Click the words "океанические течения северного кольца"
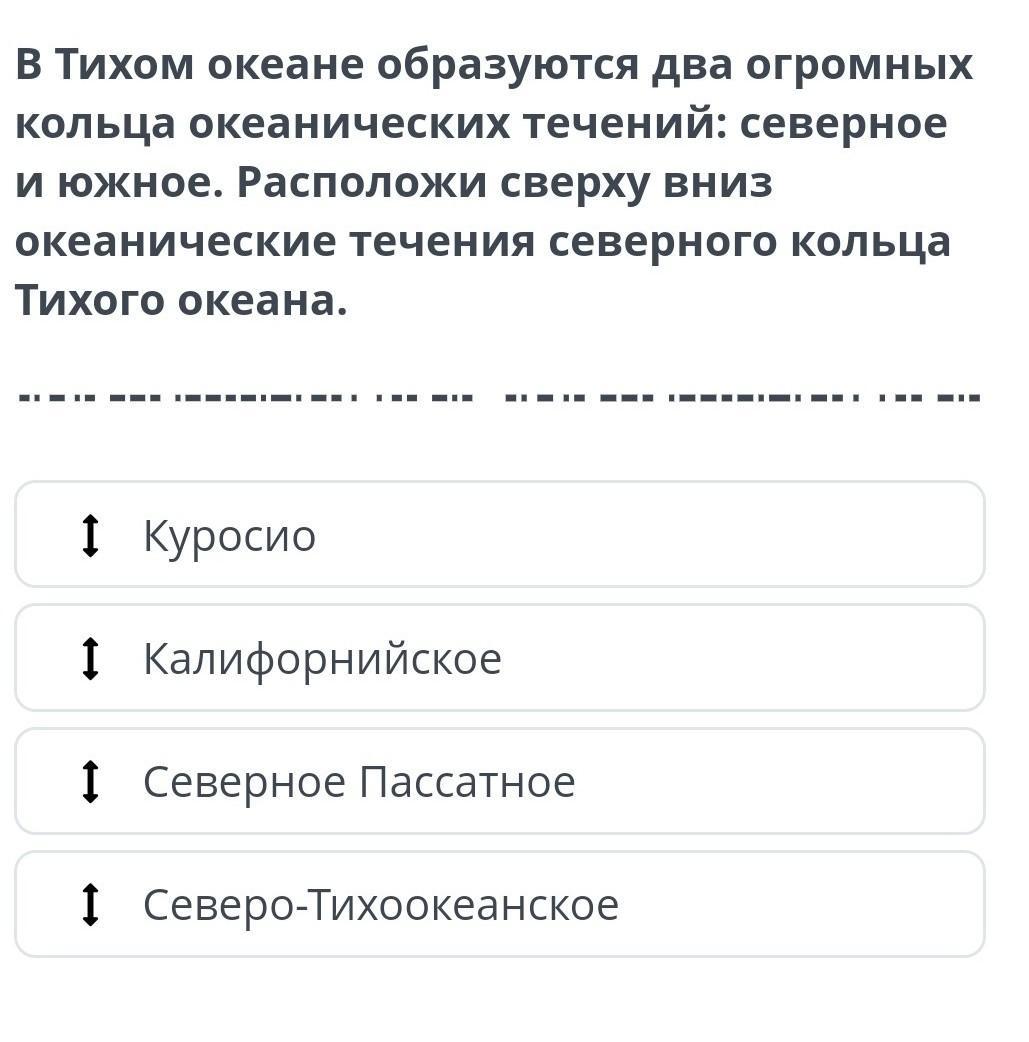Viewport: 1029px width, 1042px height. pyautogui.click(x=482, y=242)
